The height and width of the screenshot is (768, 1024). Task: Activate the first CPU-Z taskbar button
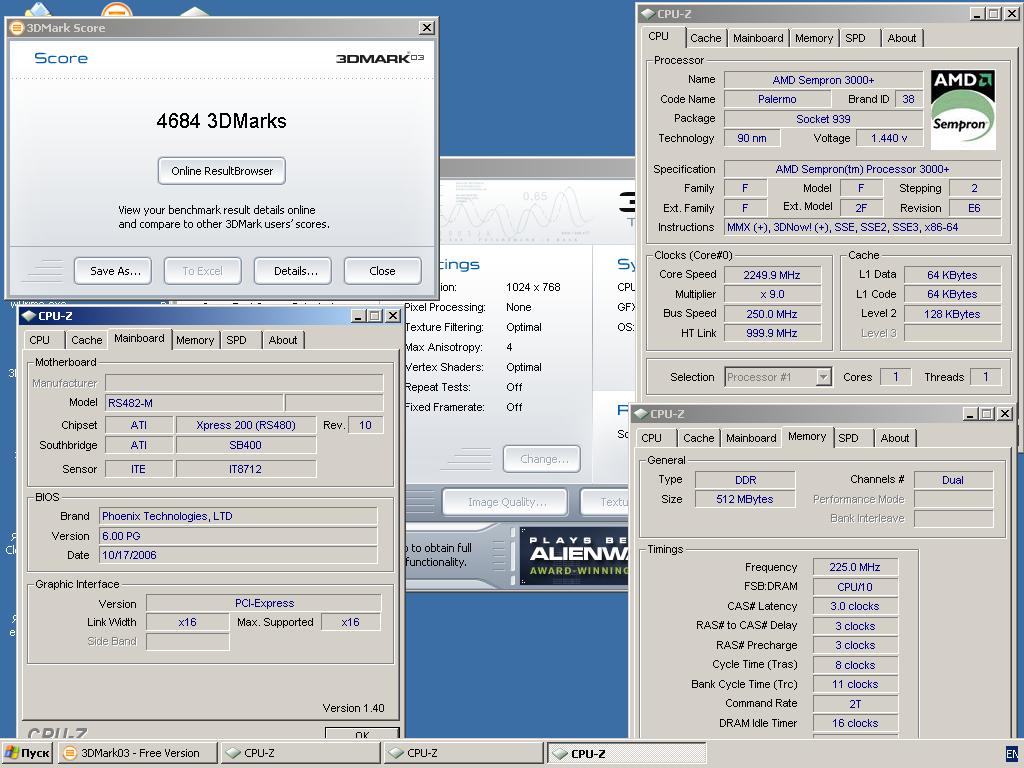tap(300, 753)
